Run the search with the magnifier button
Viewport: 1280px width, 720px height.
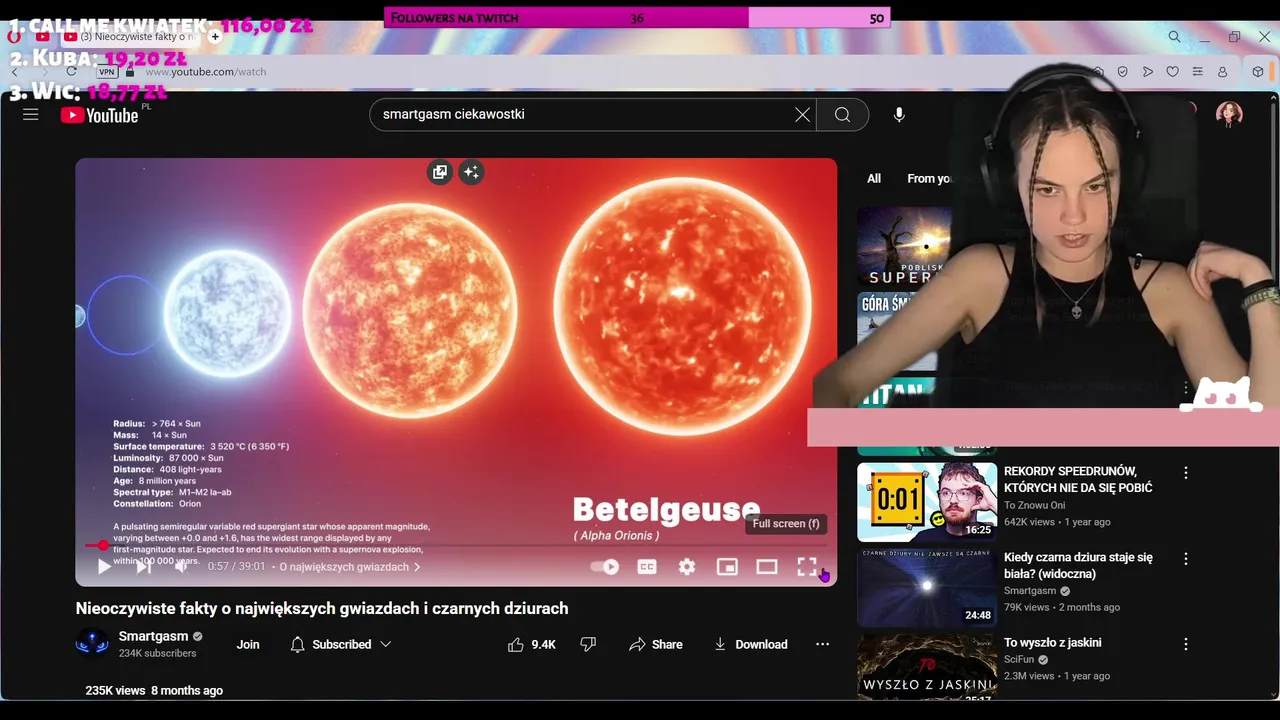(842, 115)
